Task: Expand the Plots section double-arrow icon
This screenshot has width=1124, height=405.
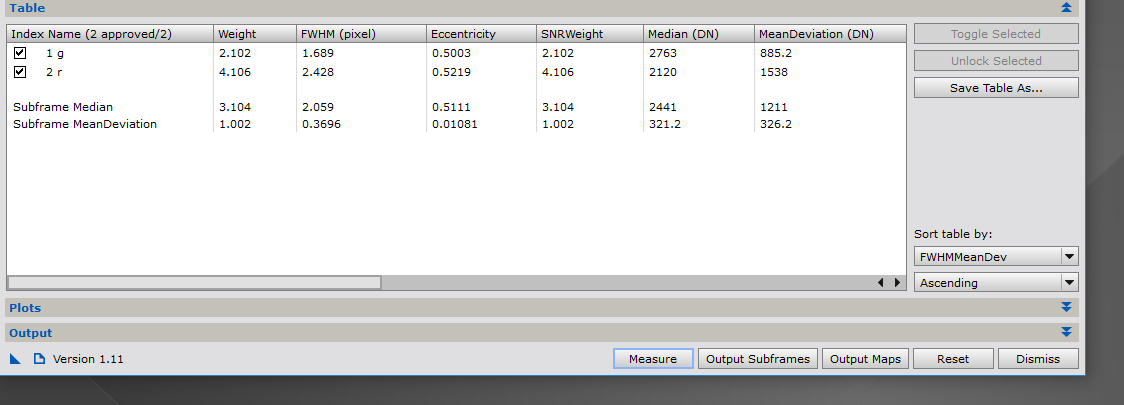Action: click(x=1066, y=308)
